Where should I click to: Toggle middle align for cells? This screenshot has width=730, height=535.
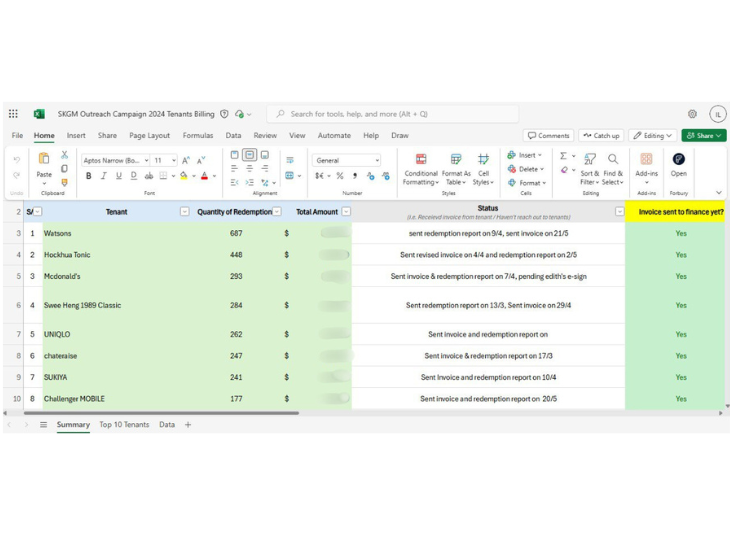[249, 155]
